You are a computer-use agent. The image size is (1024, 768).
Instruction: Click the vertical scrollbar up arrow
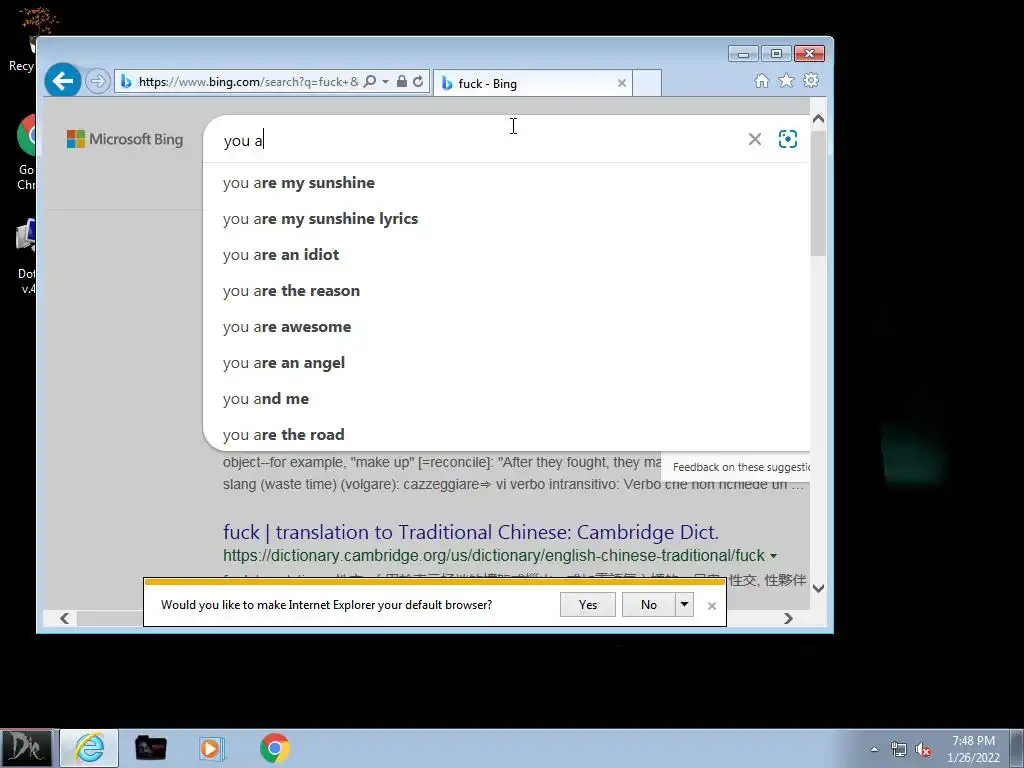[818, 119]
